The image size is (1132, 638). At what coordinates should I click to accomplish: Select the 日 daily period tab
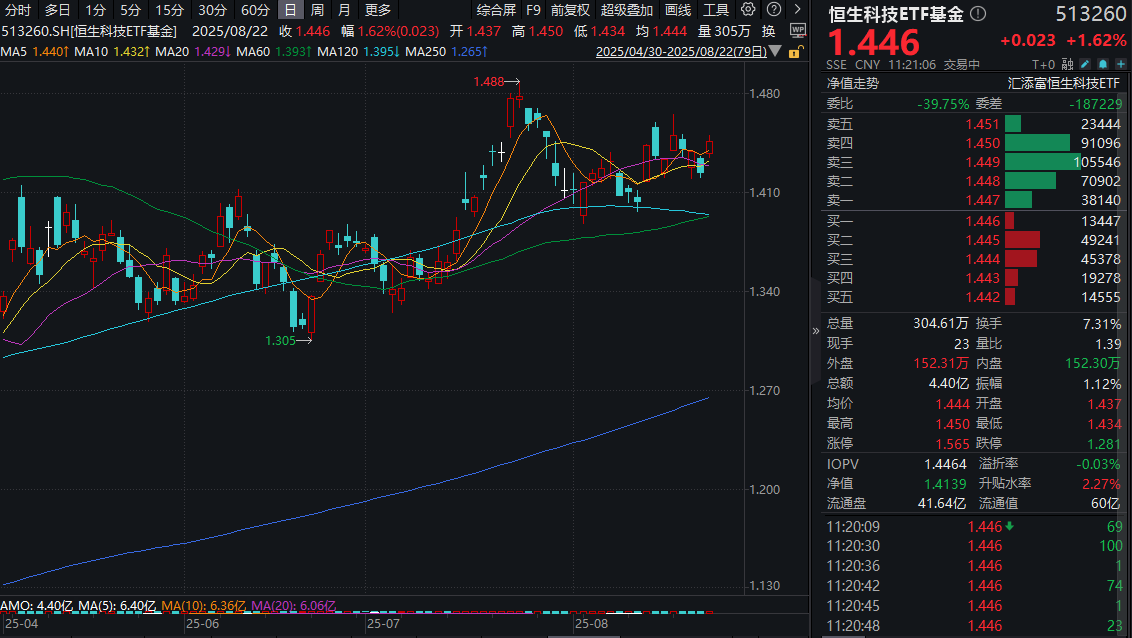click(x=290, y=10)
